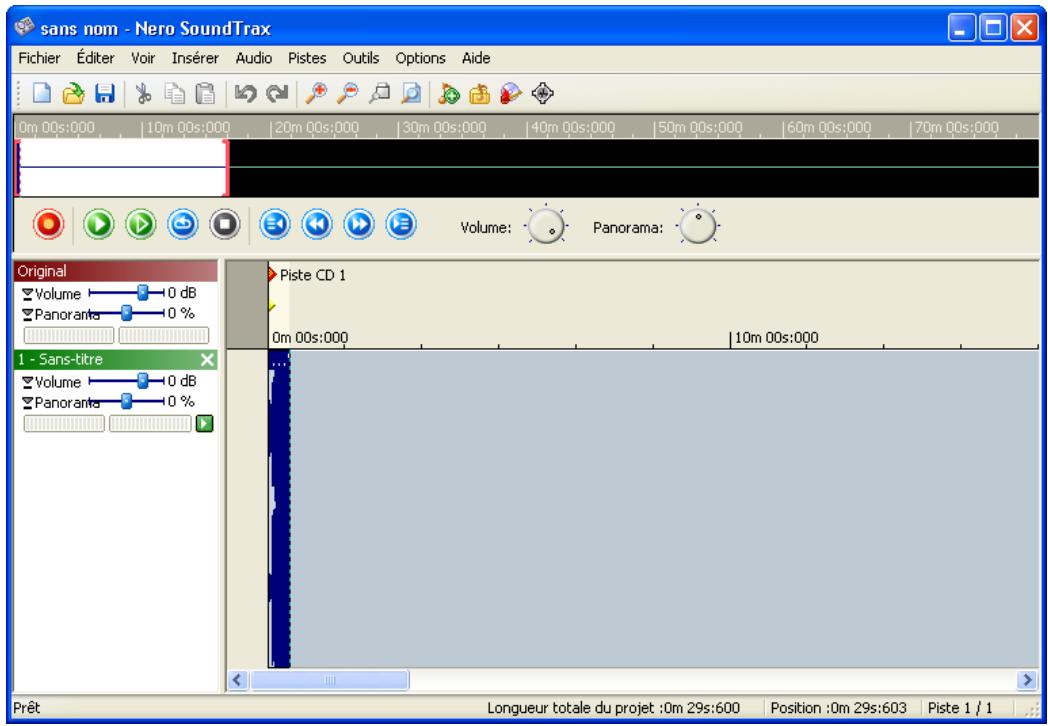Image resolution: width=1048 pixels, height=726 pixels.
Task: Click the 10m 00s:000 mark on the track ruler
Action: (x=775, y=338)
